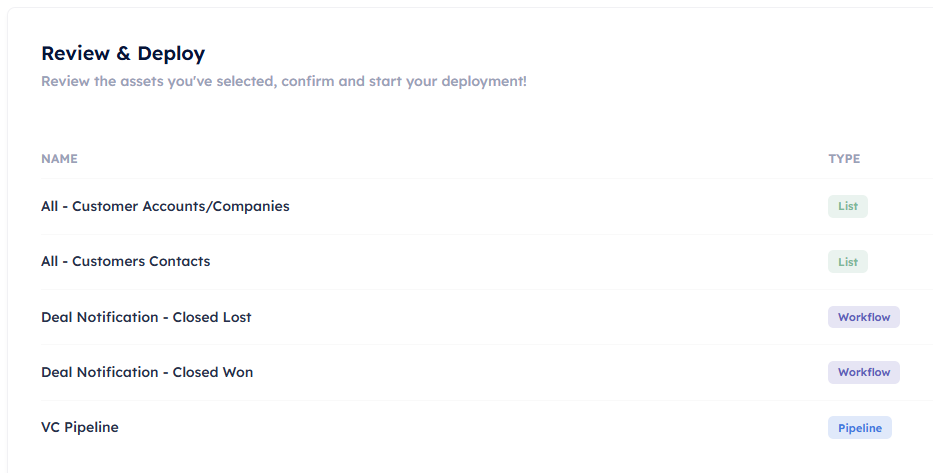Click List badge for Customers Contacts

[x=847, y=262]
